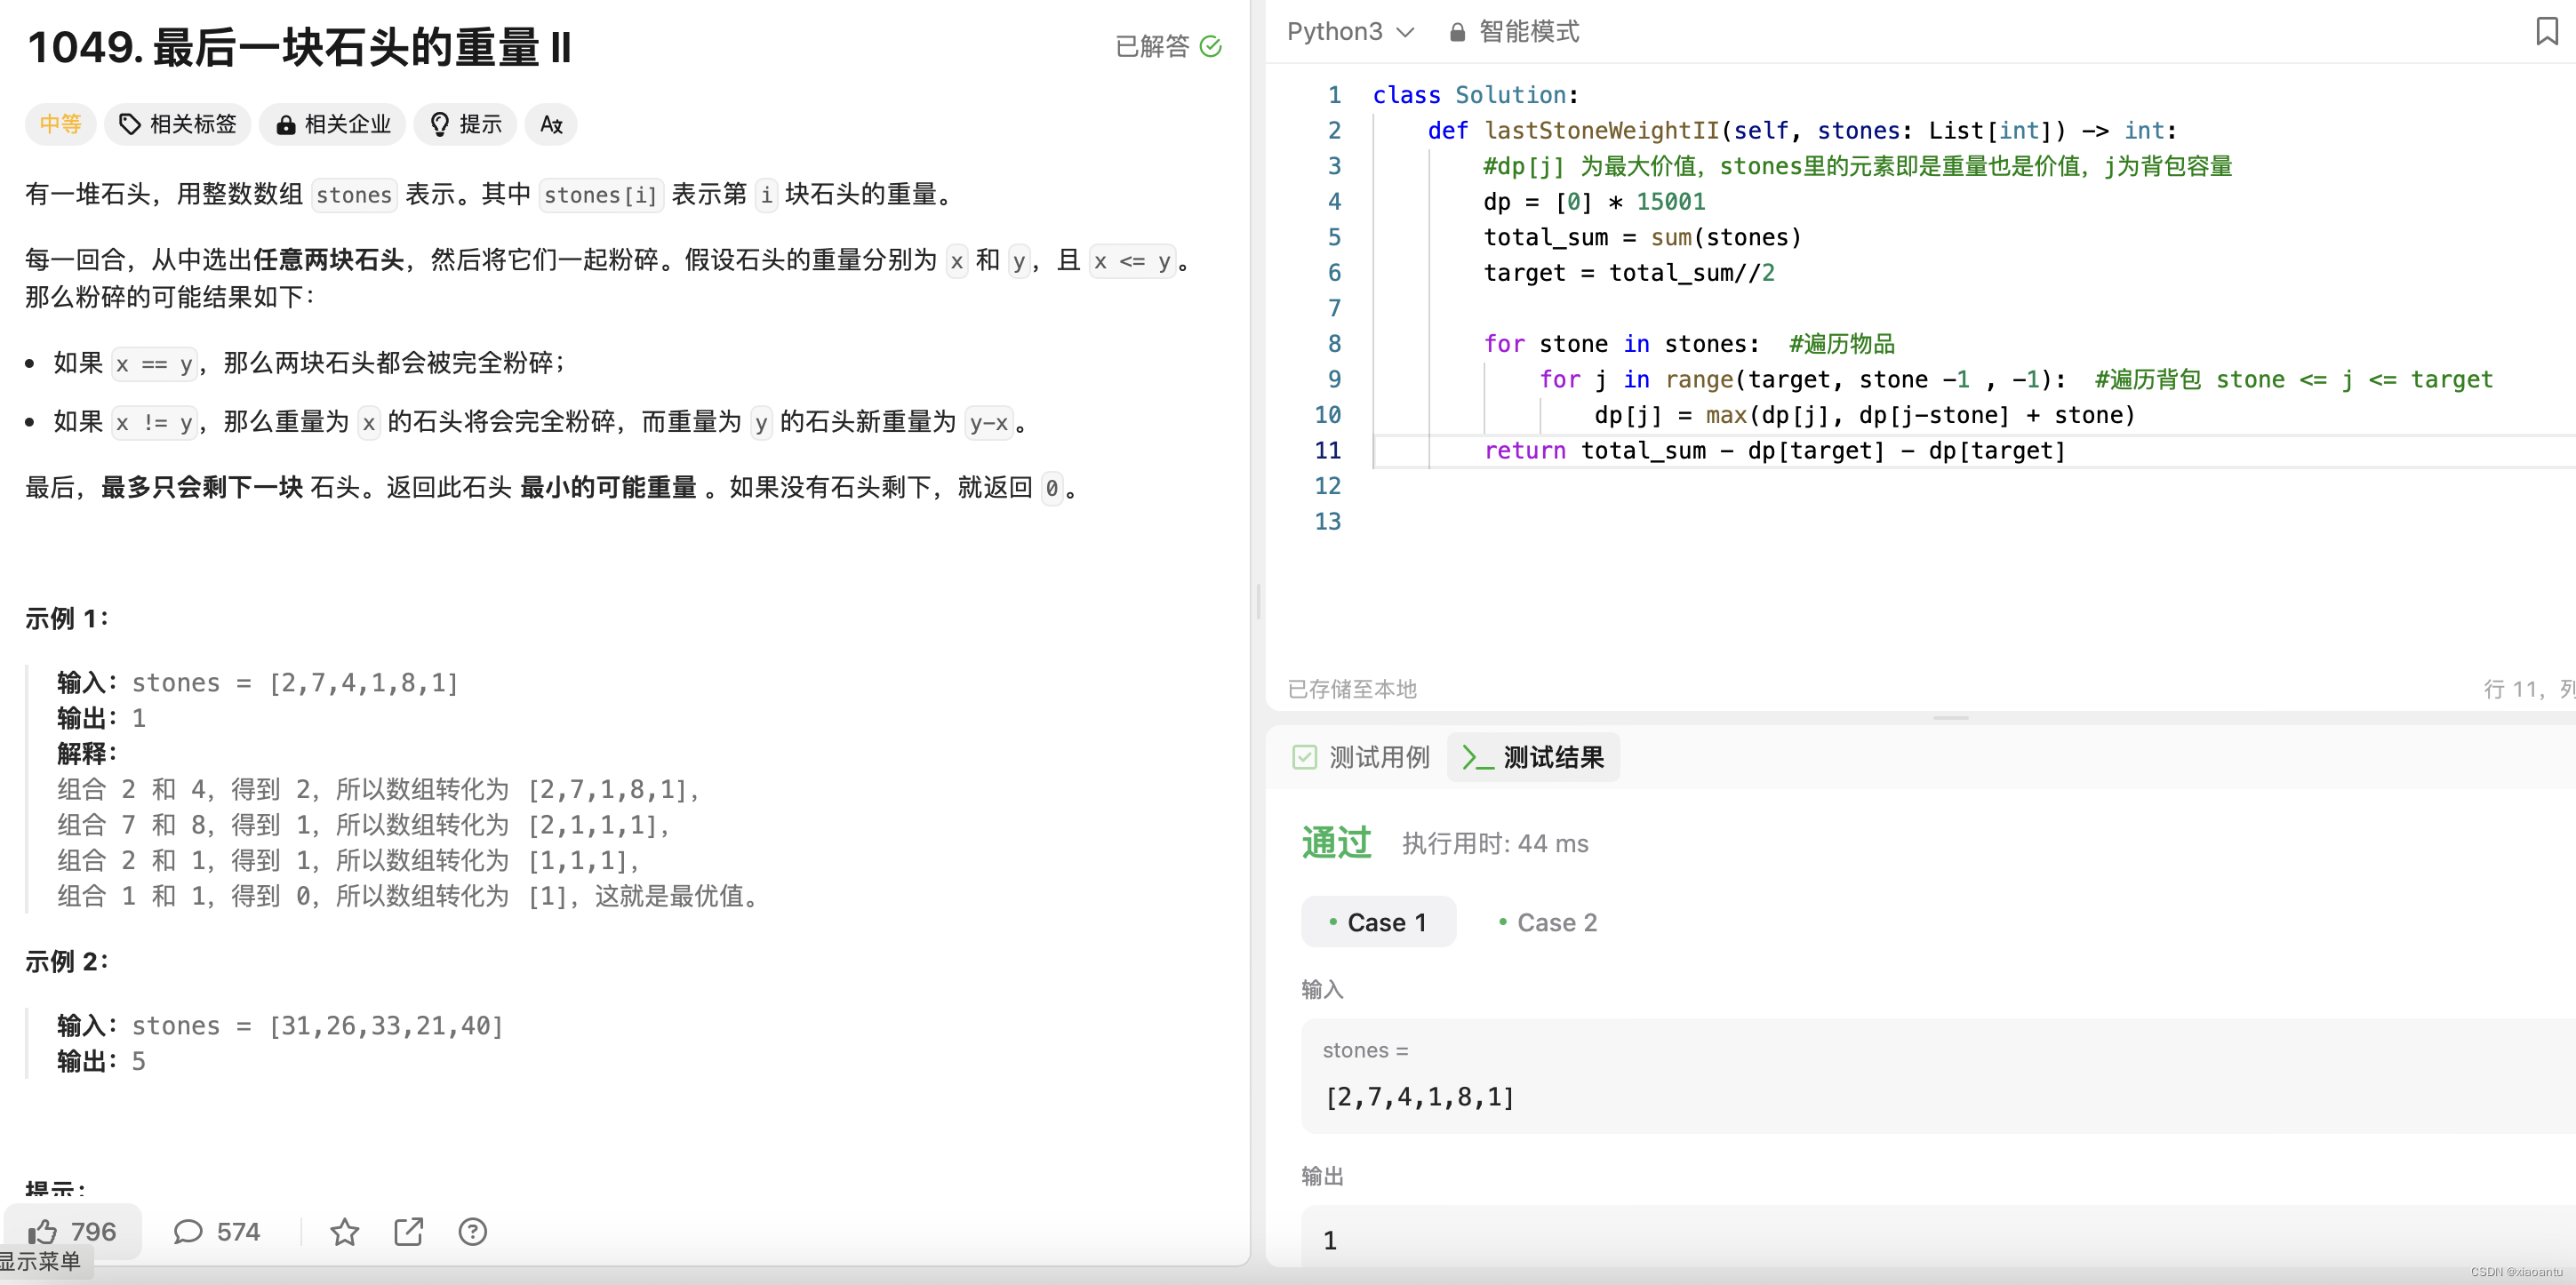2576x1285 pixels.
Task: Click the 'for stone in stones' code line
Action: (1689, 343)
